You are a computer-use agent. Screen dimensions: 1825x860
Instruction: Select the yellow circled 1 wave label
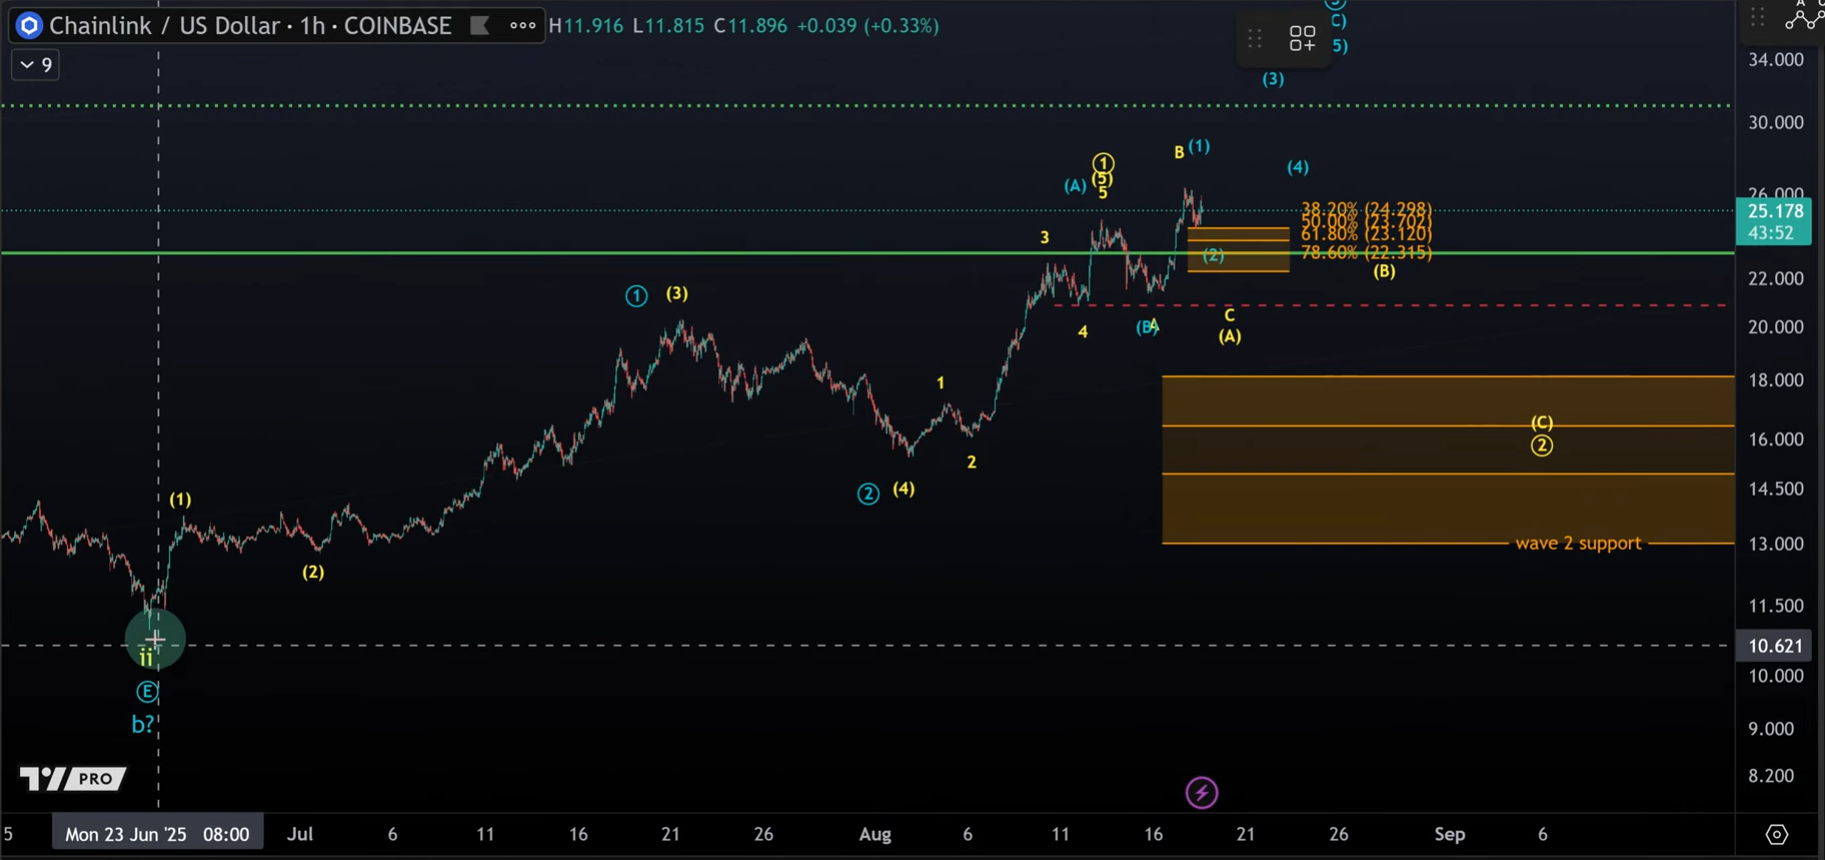point(1103,162)
